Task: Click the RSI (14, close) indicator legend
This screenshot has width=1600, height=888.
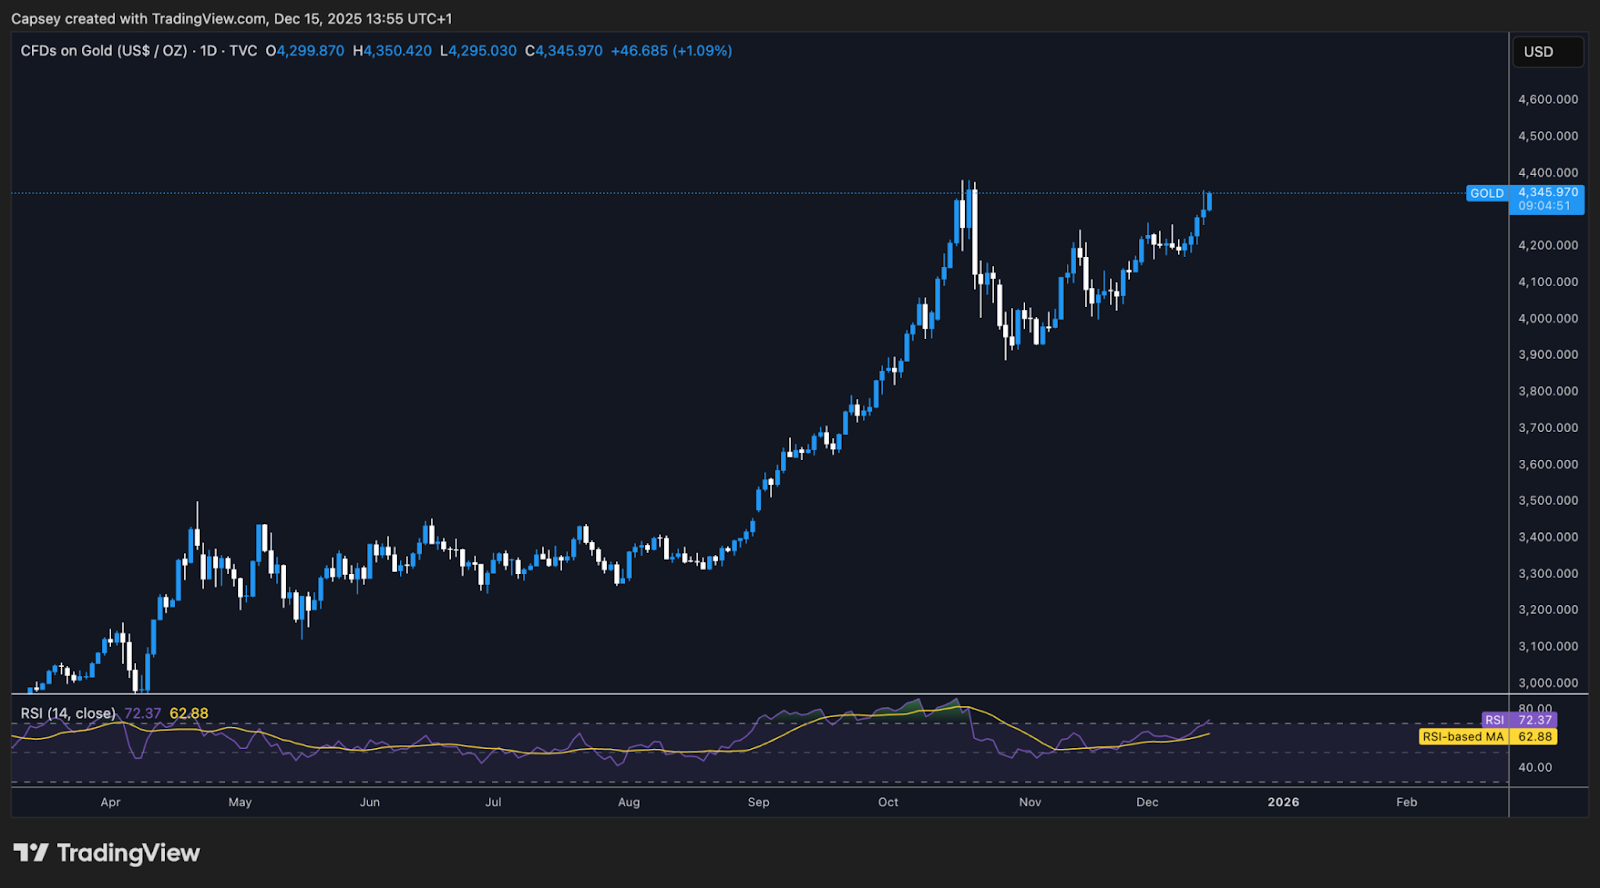Action: tap(68, 713)
